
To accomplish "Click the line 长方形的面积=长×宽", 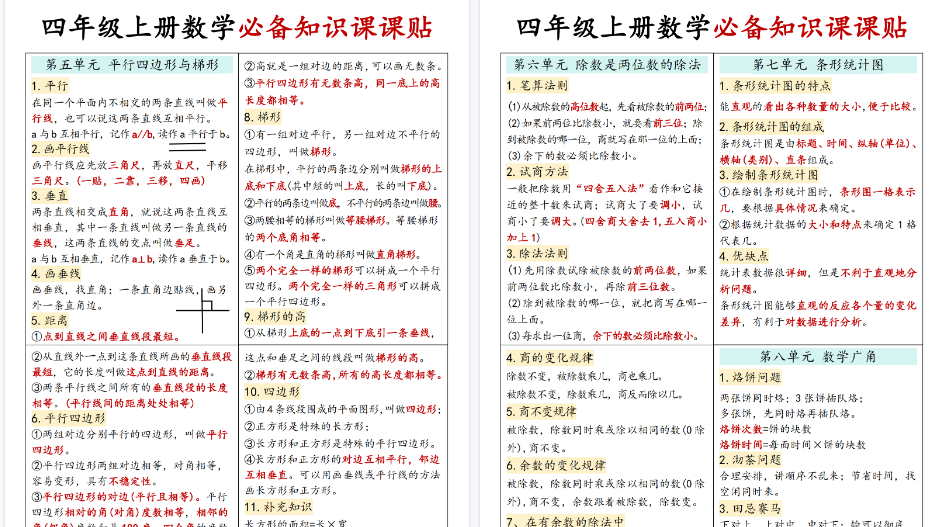I will coord(296,523).
